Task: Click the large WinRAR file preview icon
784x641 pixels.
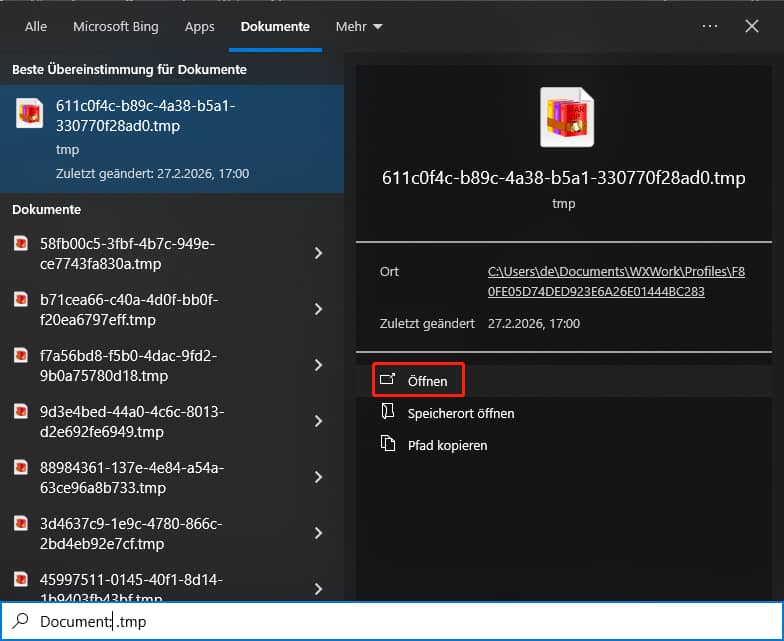Action: click(x=567, y=118)
